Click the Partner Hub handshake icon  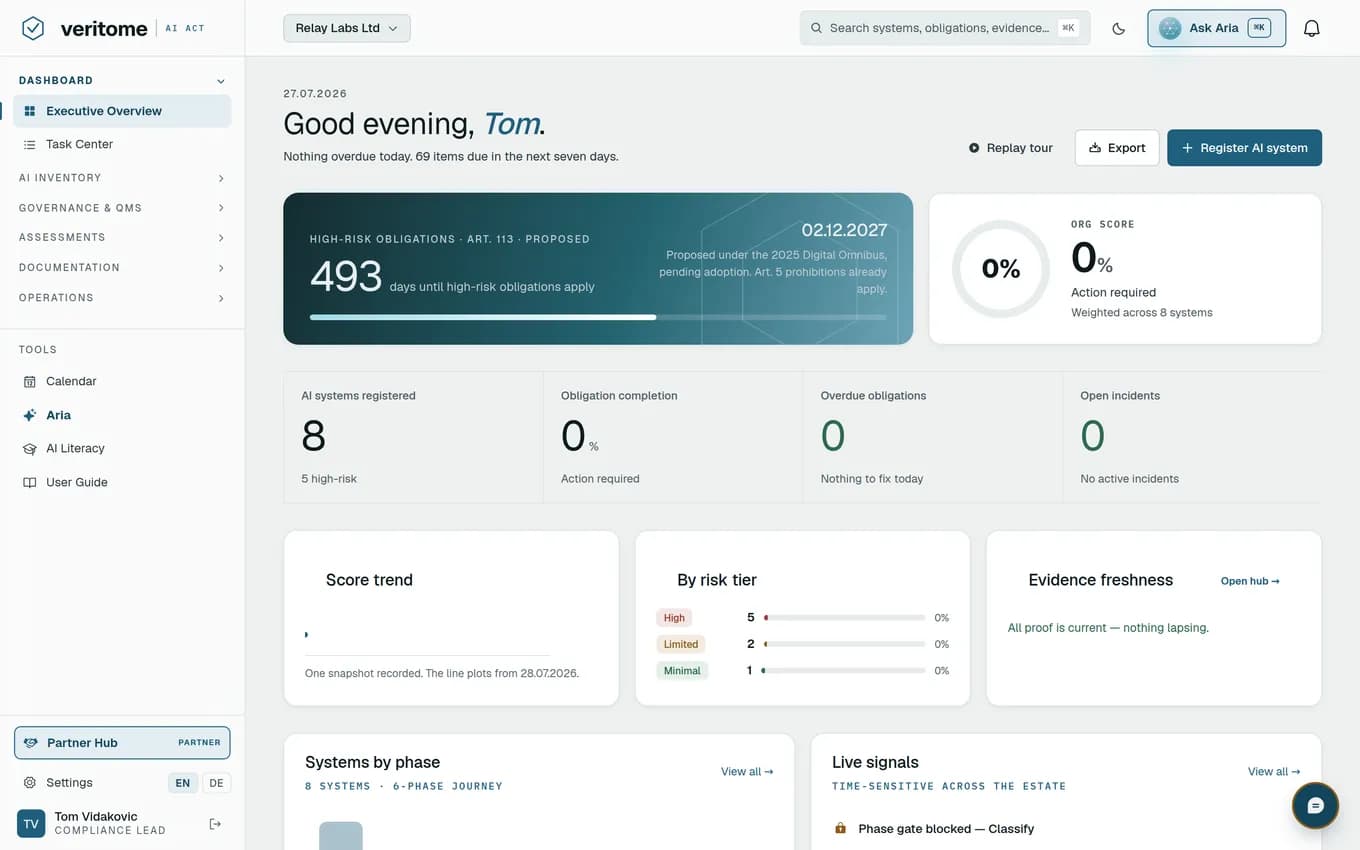31,743
